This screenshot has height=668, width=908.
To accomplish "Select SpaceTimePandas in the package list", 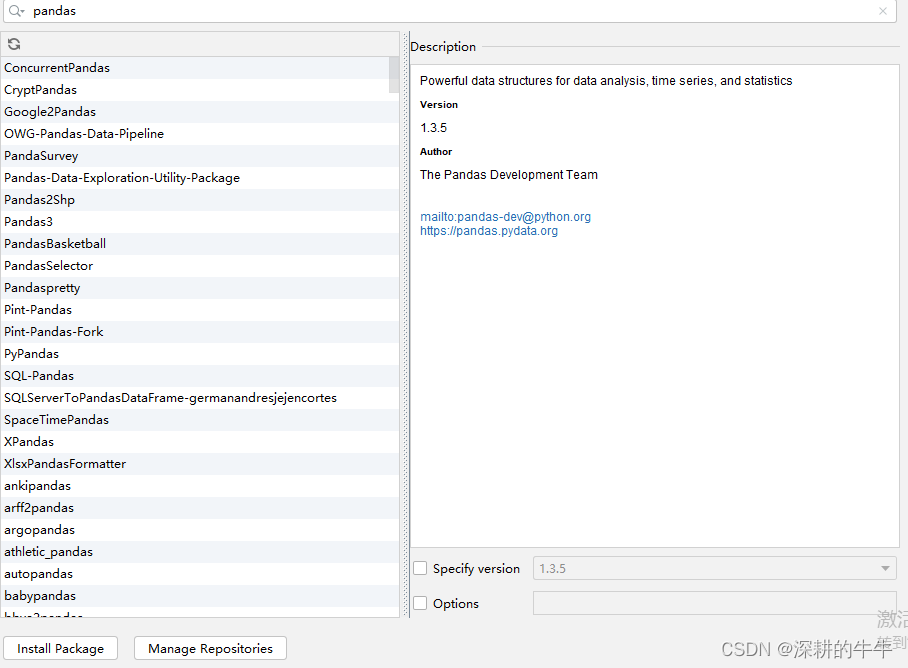I will (x=200, y=420).
